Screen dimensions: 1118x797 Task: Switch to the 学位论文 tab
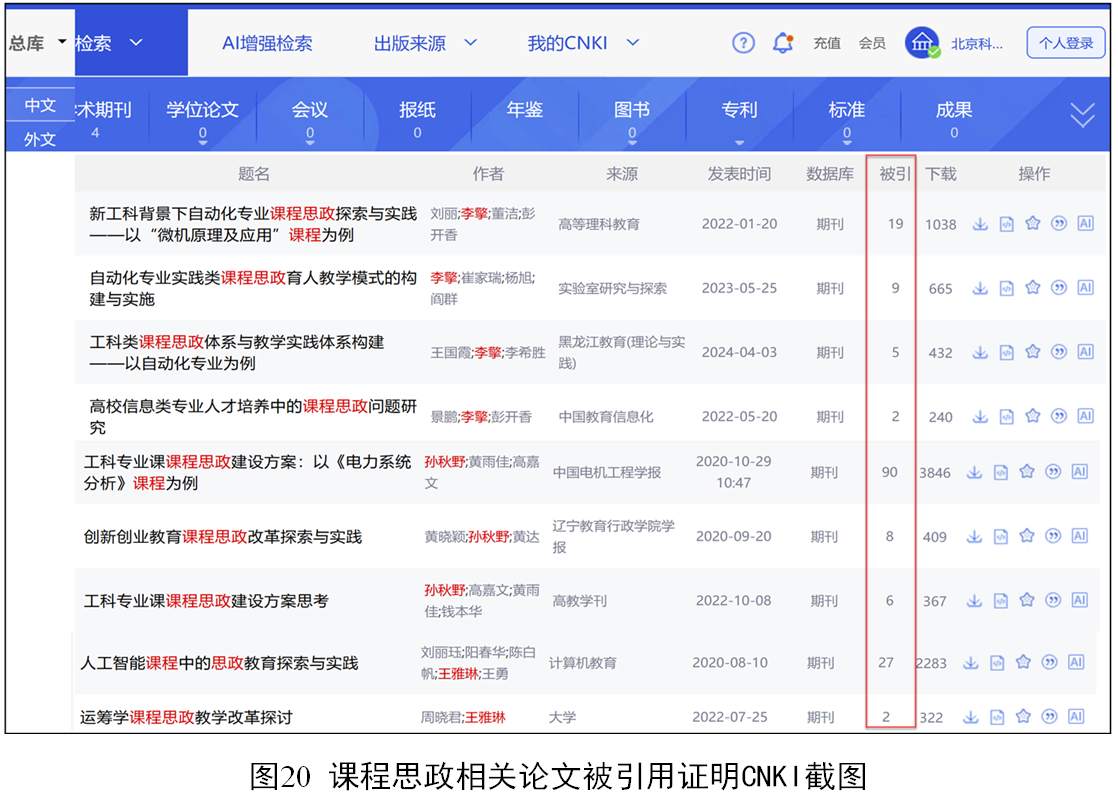[x=203, y=111]
